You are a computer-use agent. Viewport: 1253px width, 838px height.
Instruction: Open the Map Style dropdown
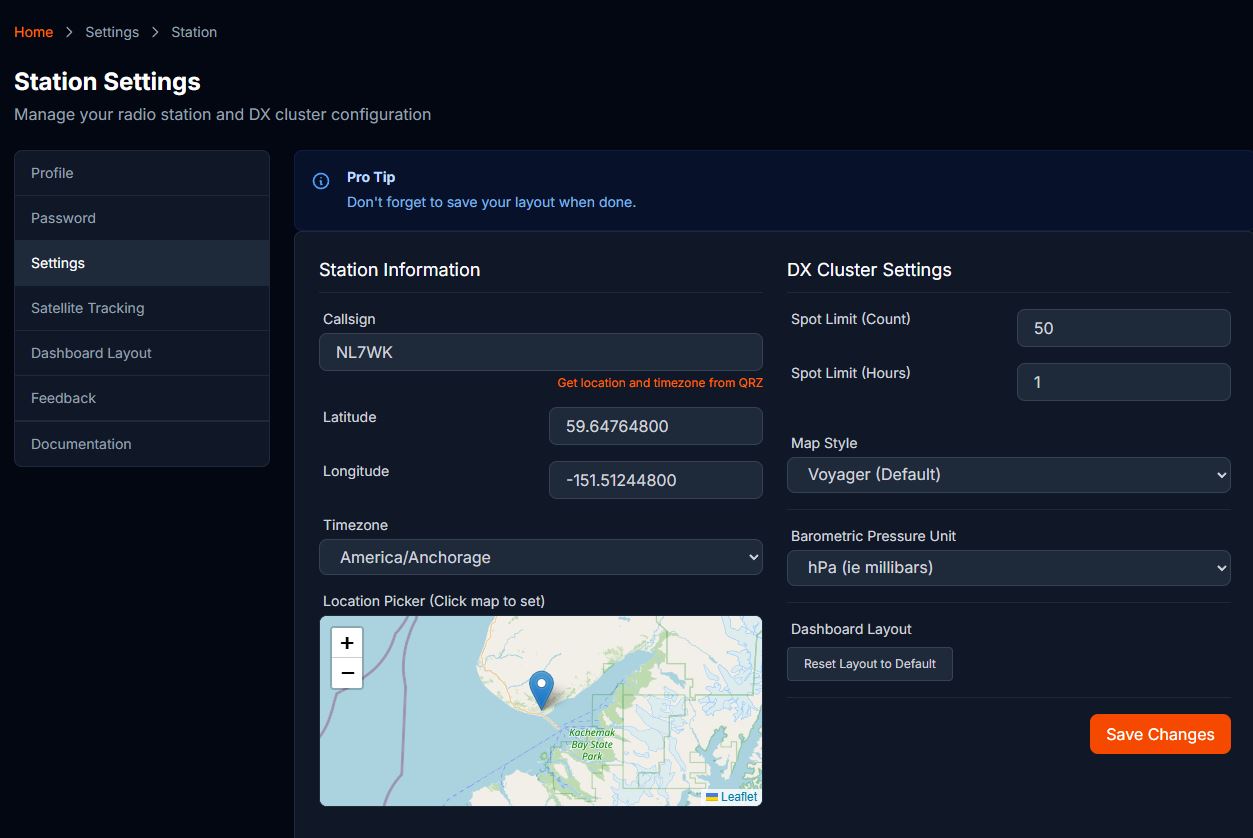pos(1009,474)
